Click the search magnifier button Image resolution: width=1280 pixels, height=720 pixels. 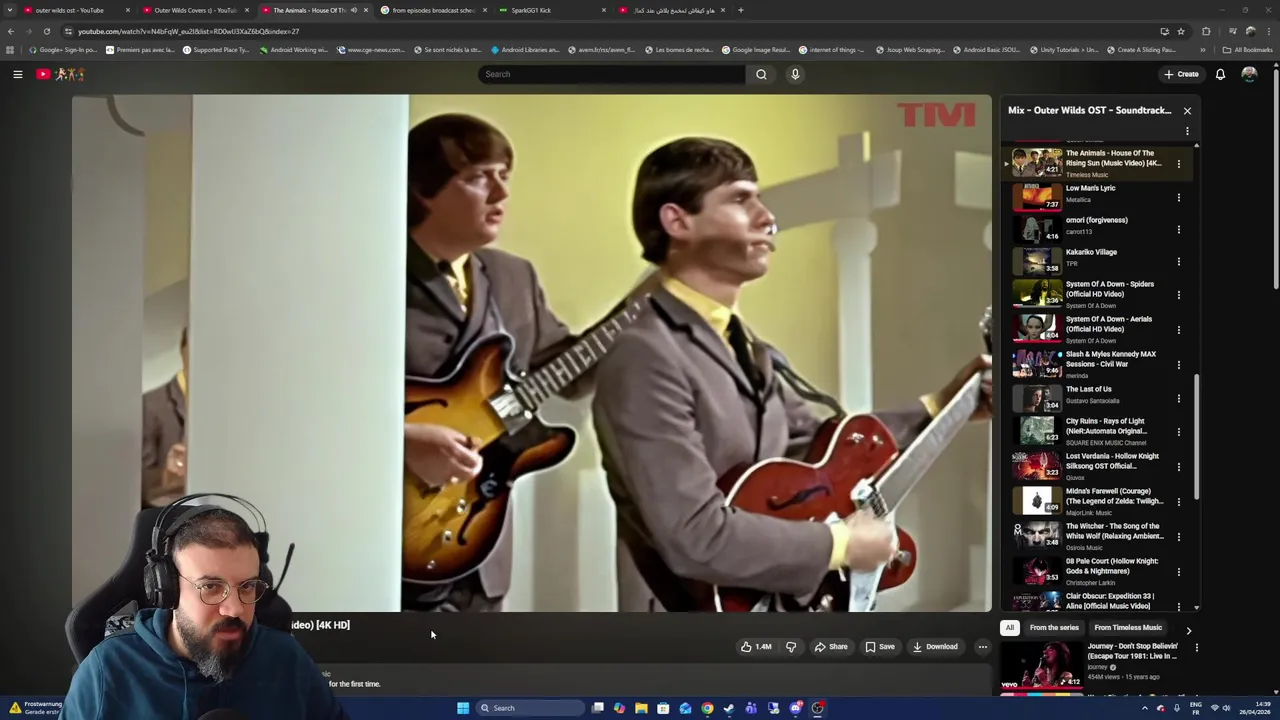click(761, 74)
